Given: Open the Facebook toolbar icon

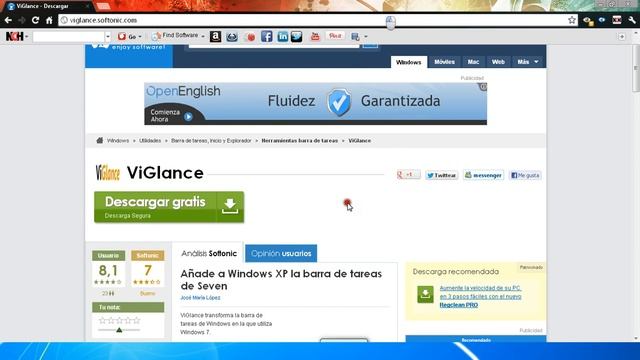Looking at the screenshot, I should (267, 36).
